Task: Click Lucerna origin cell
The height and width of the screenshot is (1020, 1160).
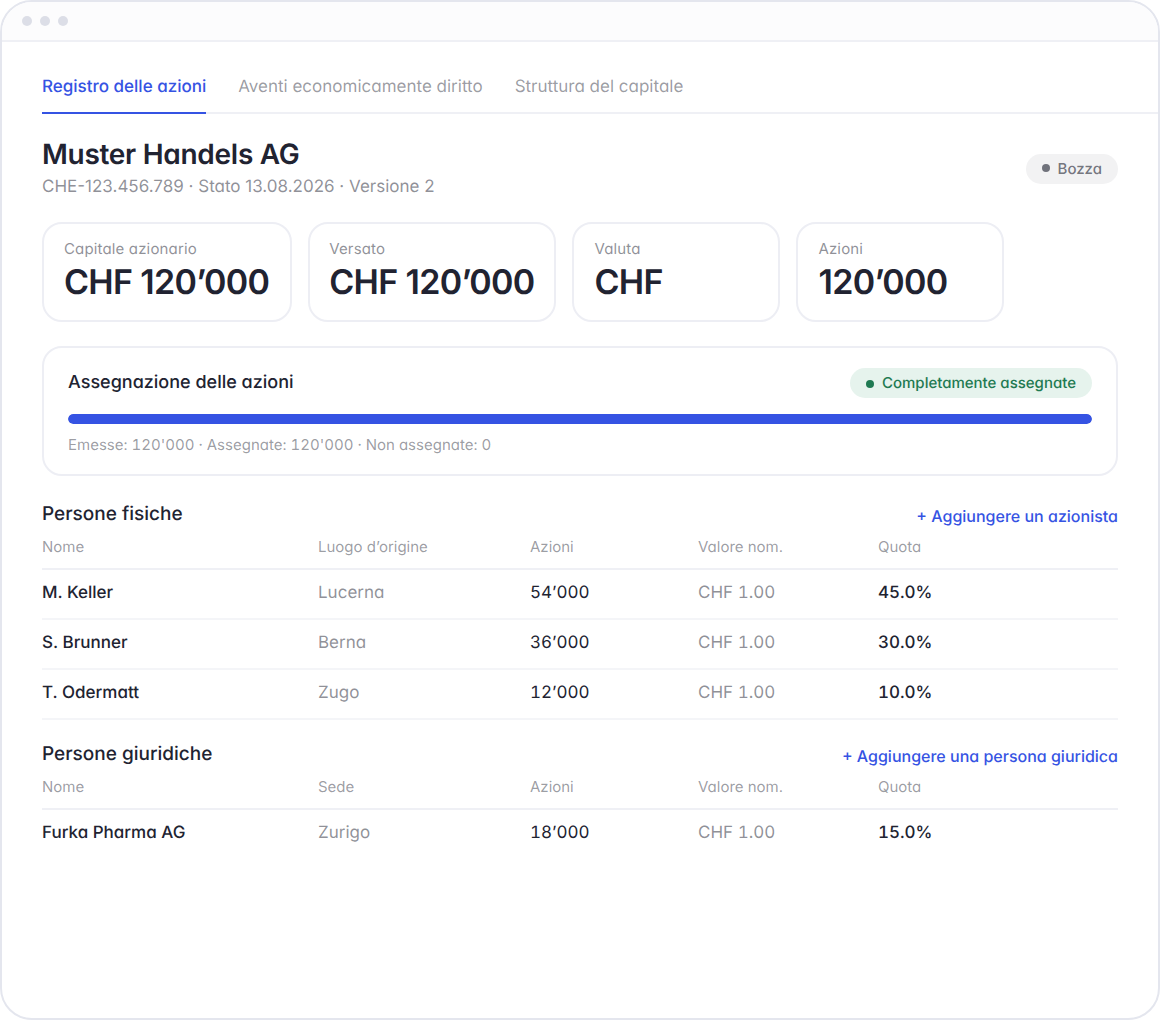Action: 351,592
